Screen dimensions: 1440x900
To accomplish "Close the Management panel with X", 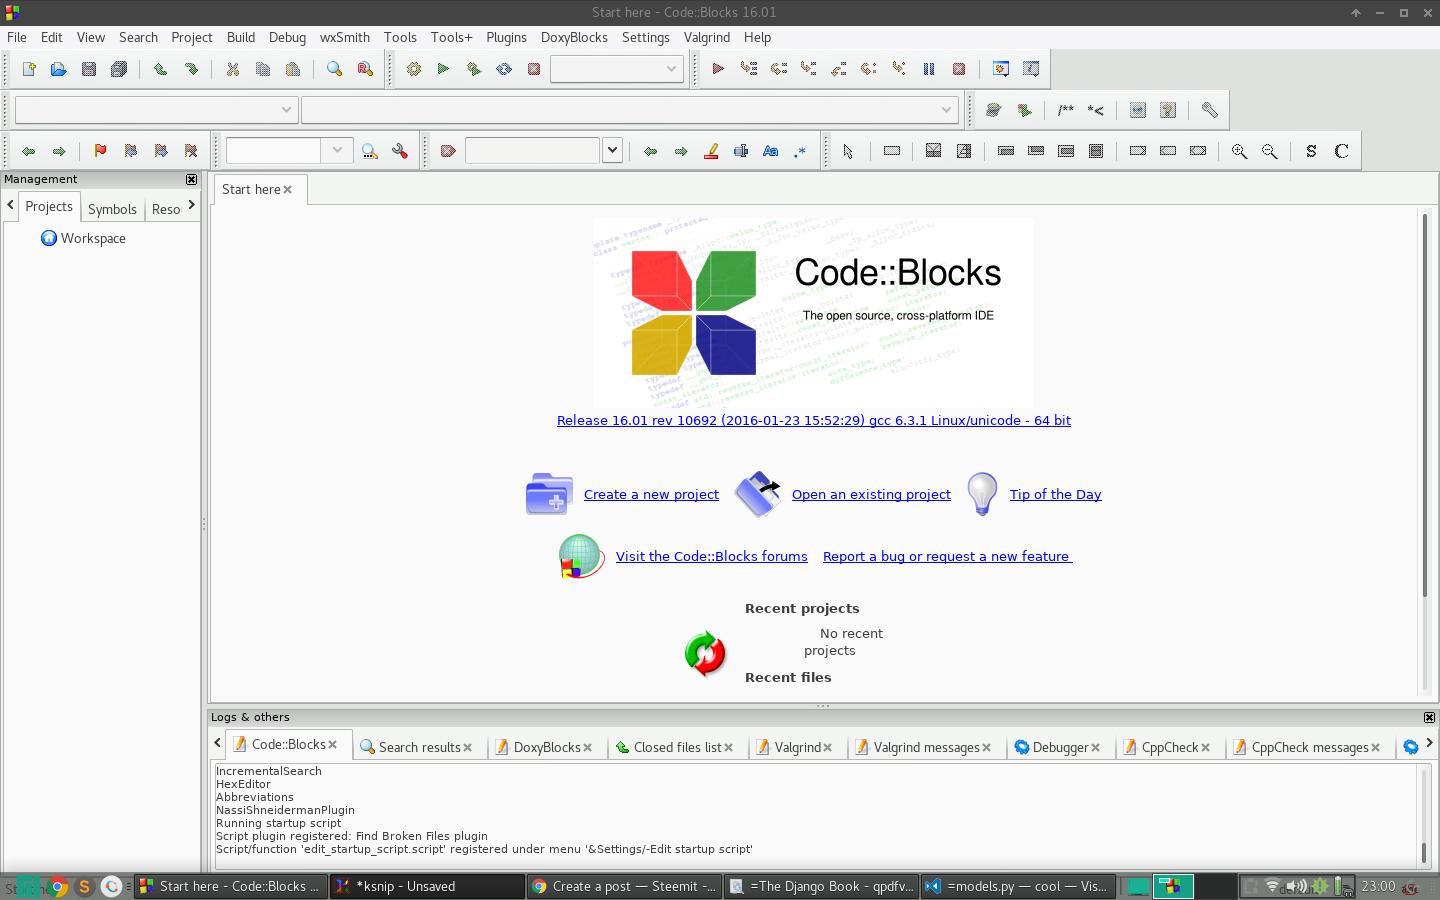I will (191, 179).
